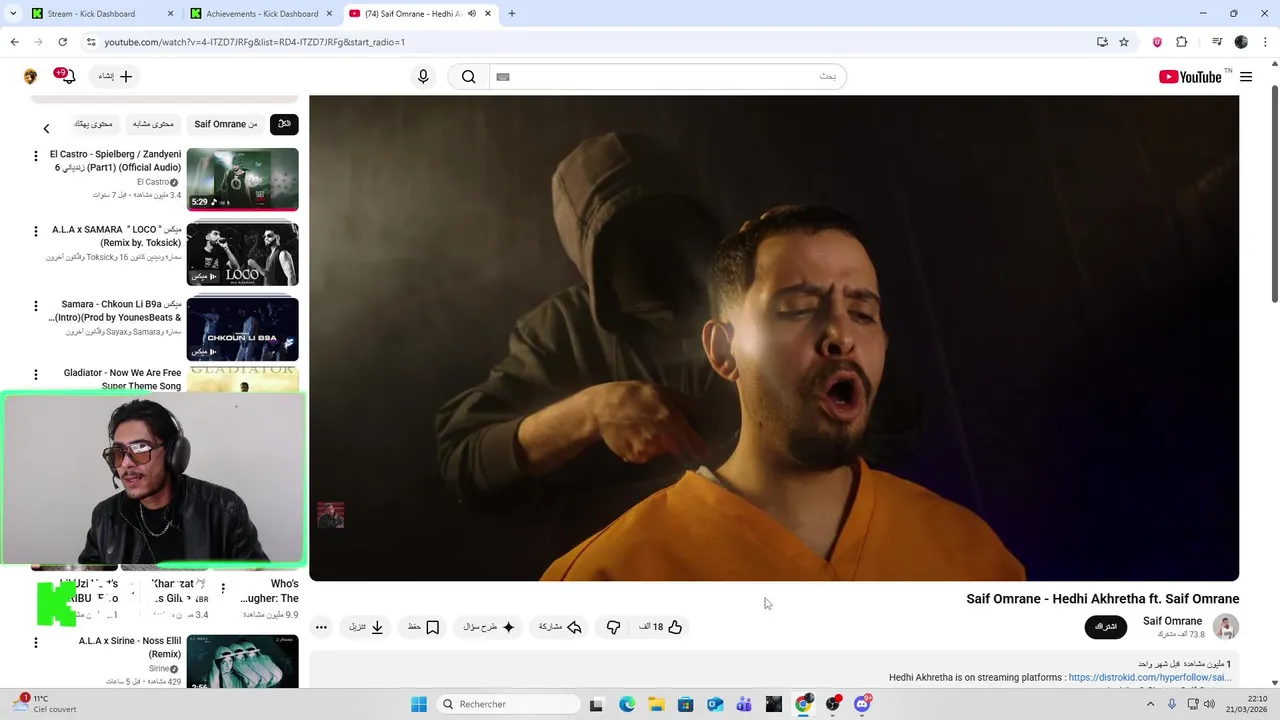The width and height of the screenshot is (1280, 720).
Task: Save the video to a playlist
Action: (x=424, y=627)
